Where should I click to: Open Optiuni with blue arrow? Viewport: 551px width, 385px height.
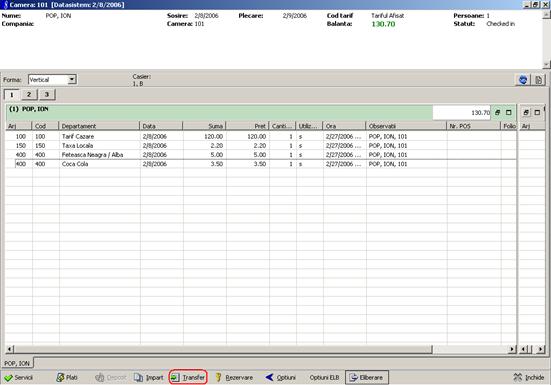click(x=281, y=377)
